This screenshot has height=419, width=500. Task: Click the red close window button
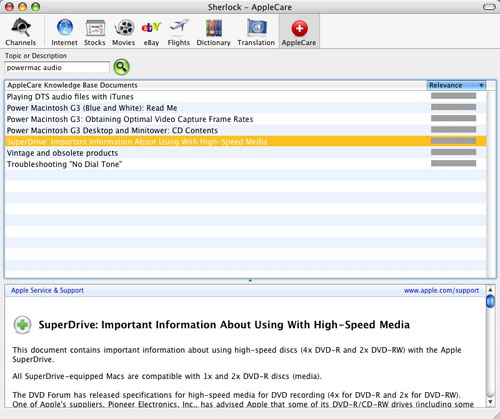pyautogui.click(x=9, y=7)
